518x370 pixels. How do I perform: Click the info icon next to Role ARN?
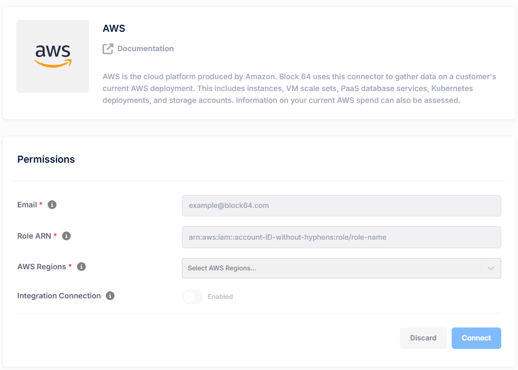click(66, 236)
